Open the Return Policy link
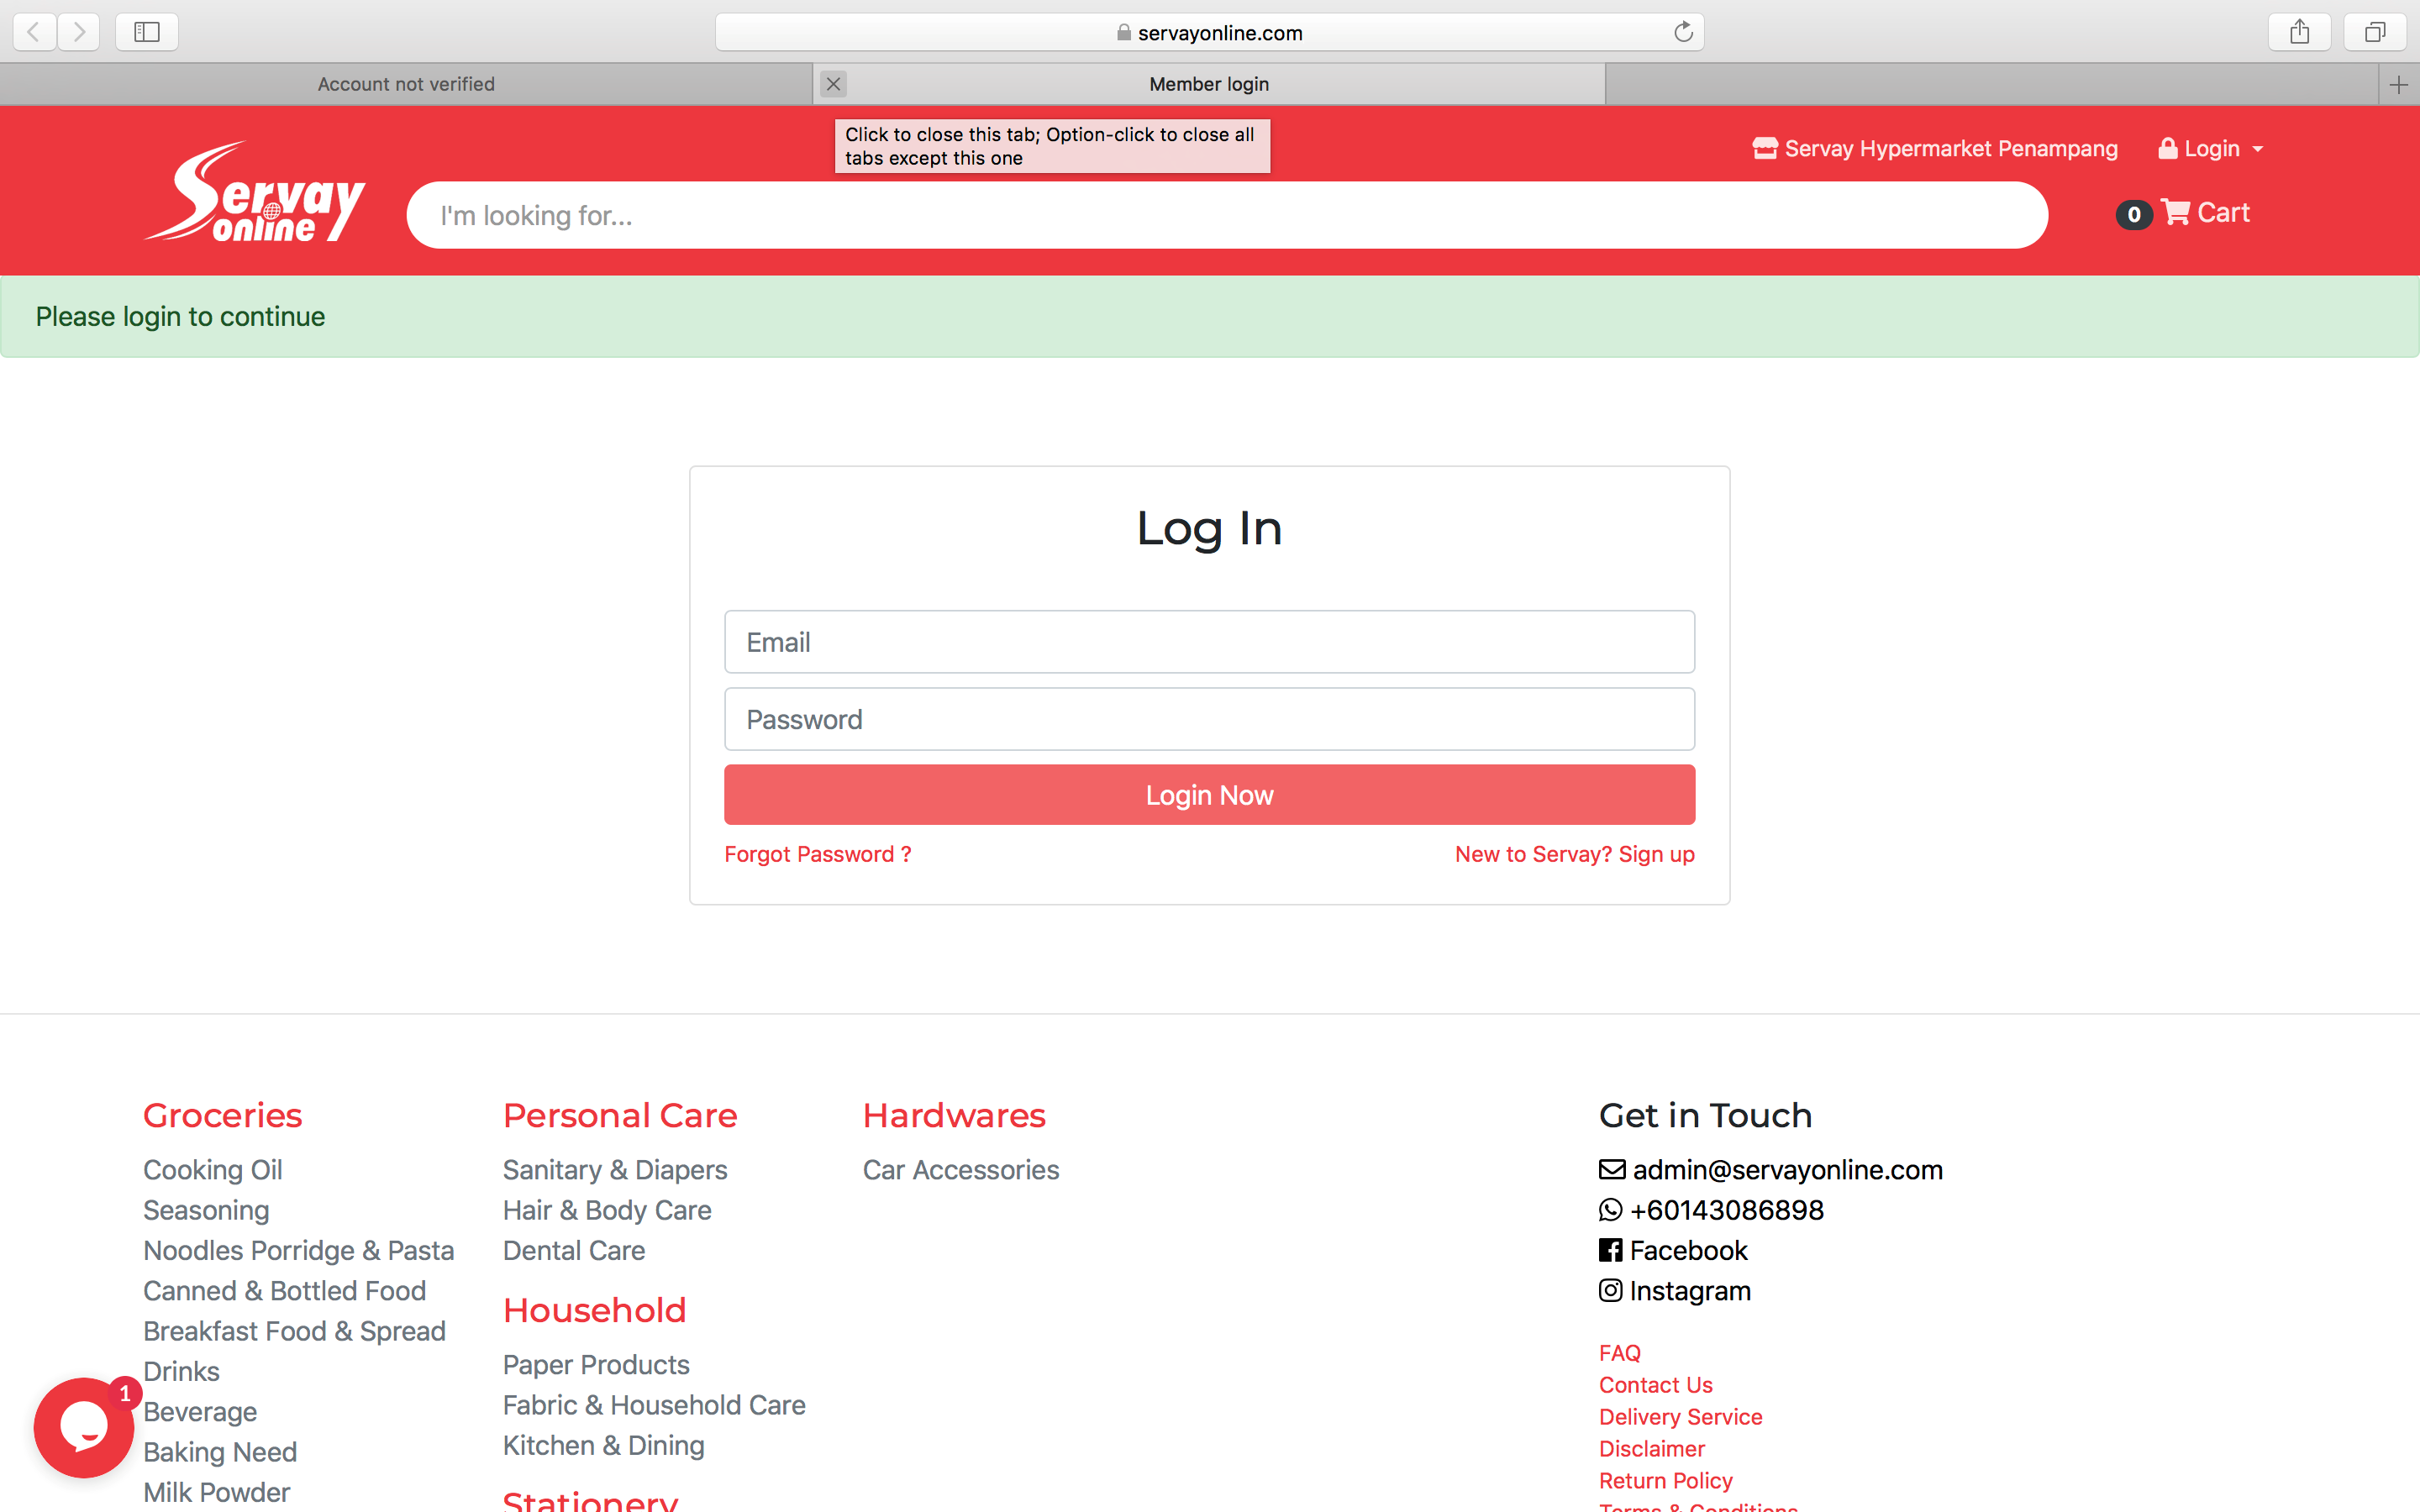The height and width of the screenshot is (1512, 2420). coord(1665,1481)
